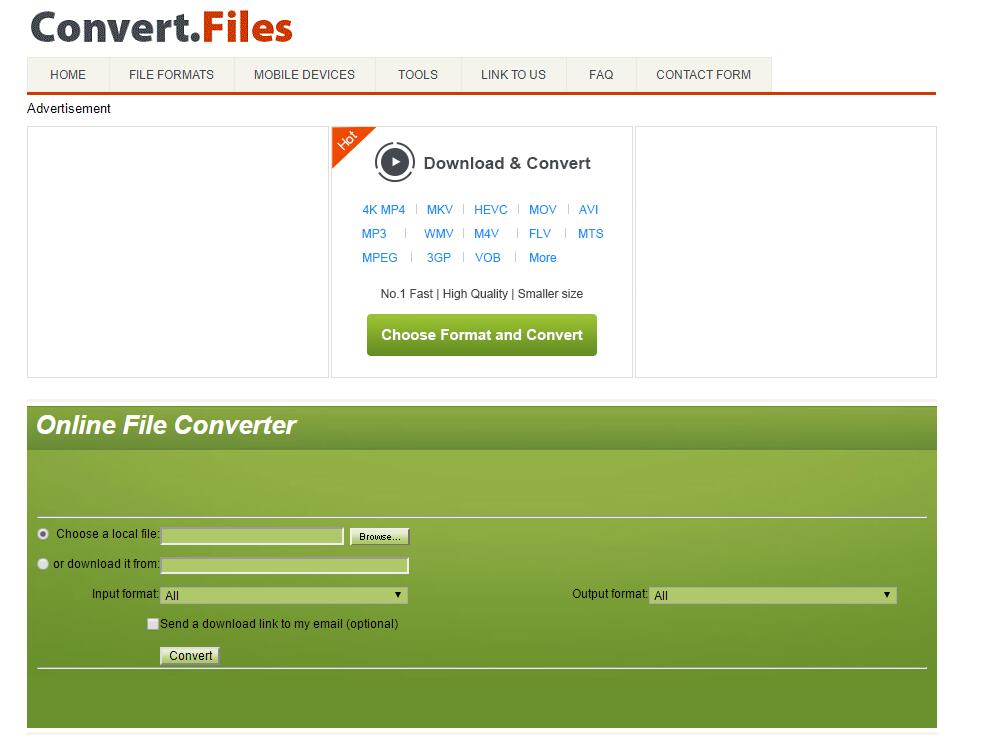Screen dimensions: 992x746
Task: Select the FLV format link
Action: click(x=540, y=233)
